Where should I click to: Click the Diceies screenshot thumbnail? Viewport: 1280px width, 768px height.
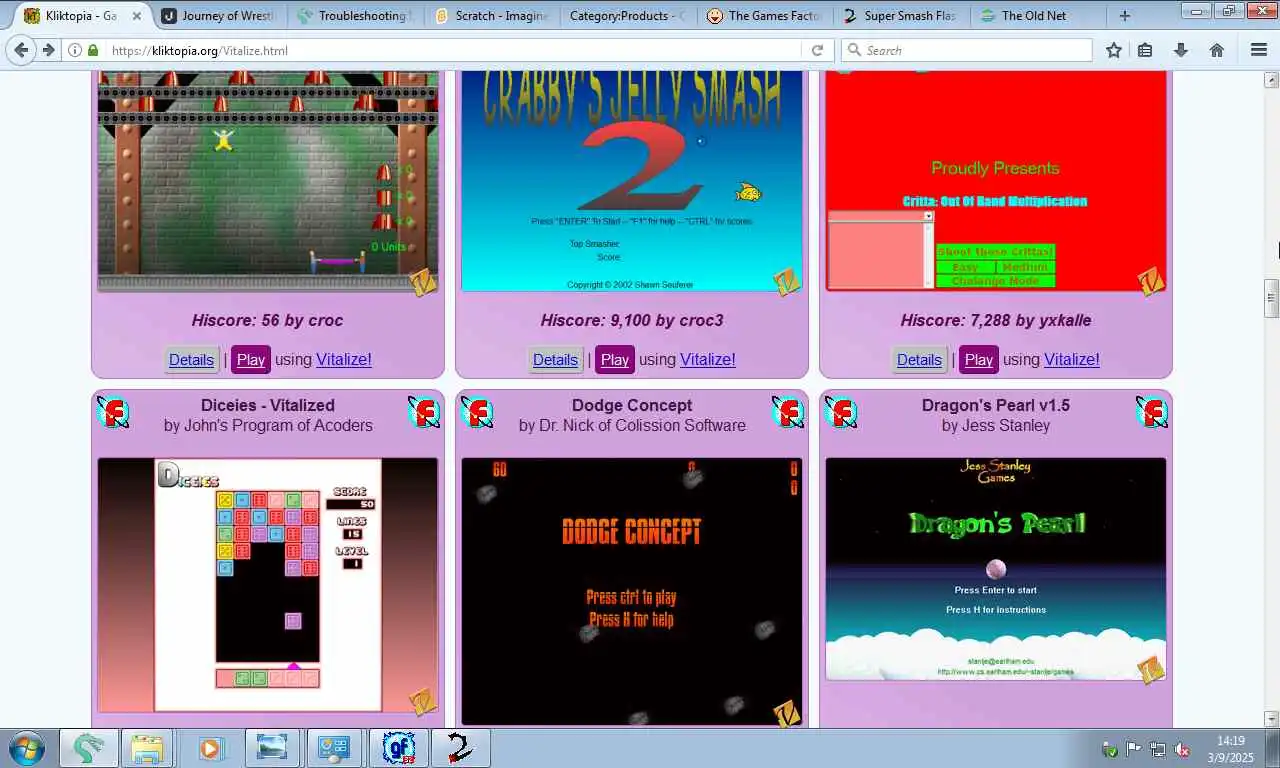[x=268, y=585]
